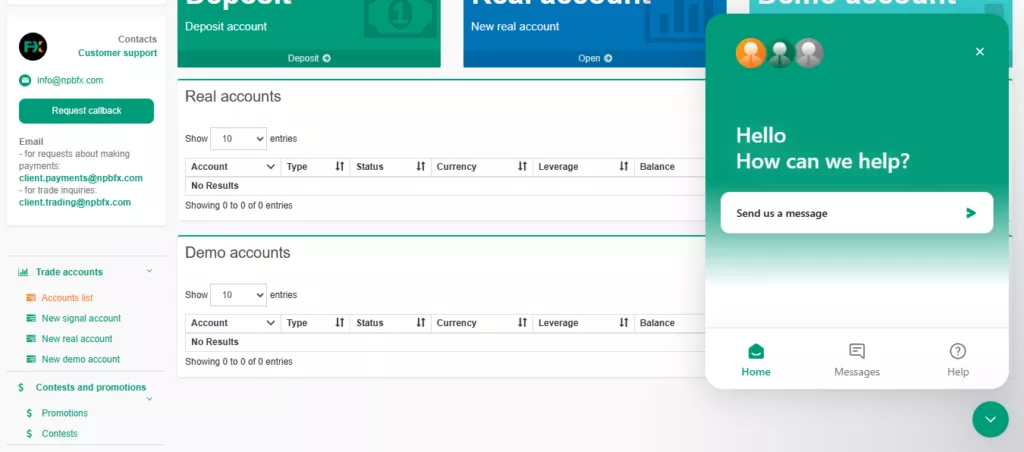Open the chat widget Help icon
The height and width of the screenshot is (452, 1024).
point(957,351)
